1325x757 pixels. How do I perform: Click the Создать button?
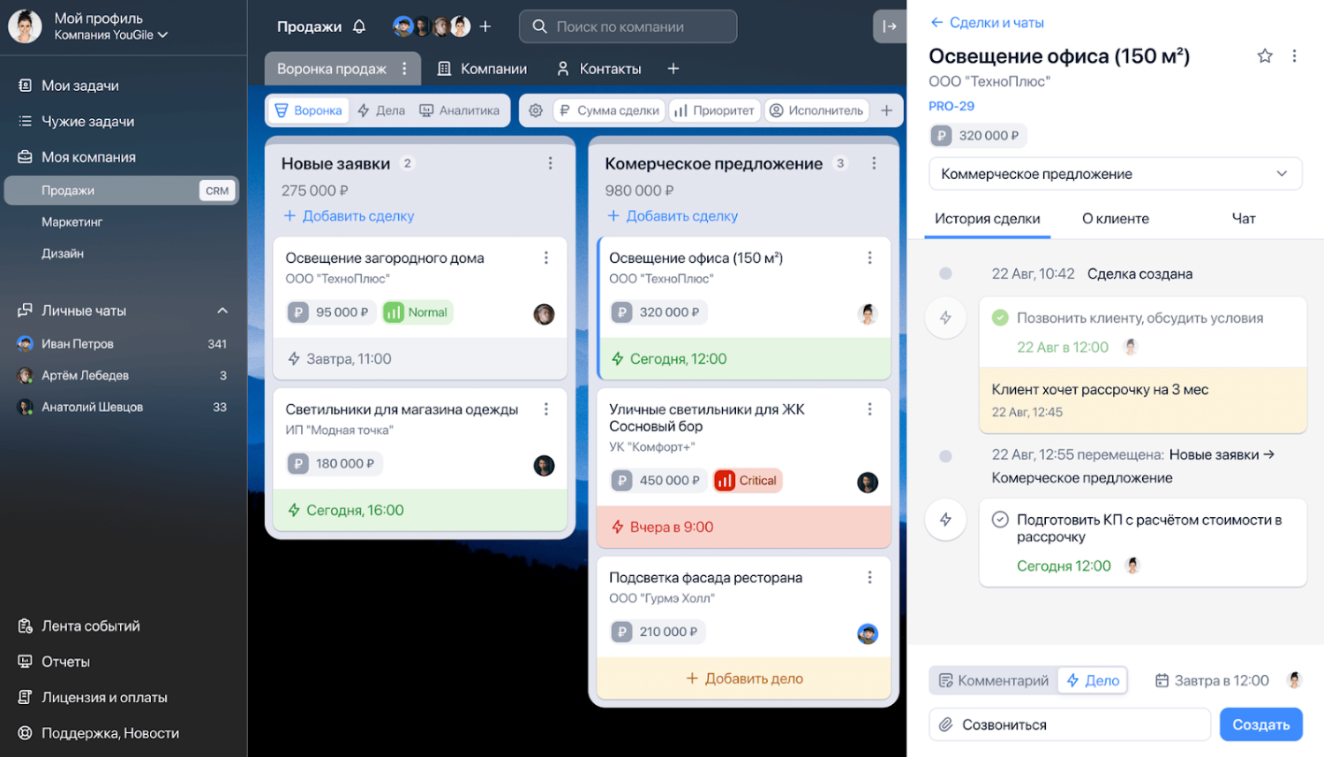pos(1261,724)
